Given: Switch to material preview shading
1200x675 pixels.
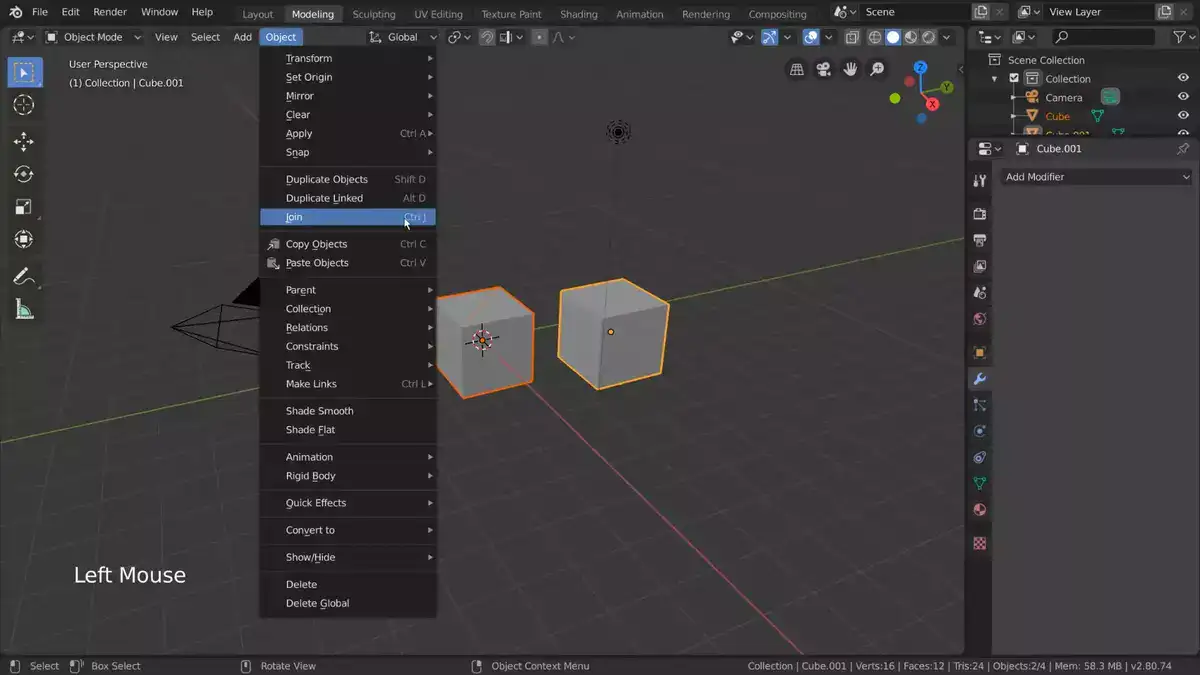Looking at the screenshot, I should pos(911,37).
